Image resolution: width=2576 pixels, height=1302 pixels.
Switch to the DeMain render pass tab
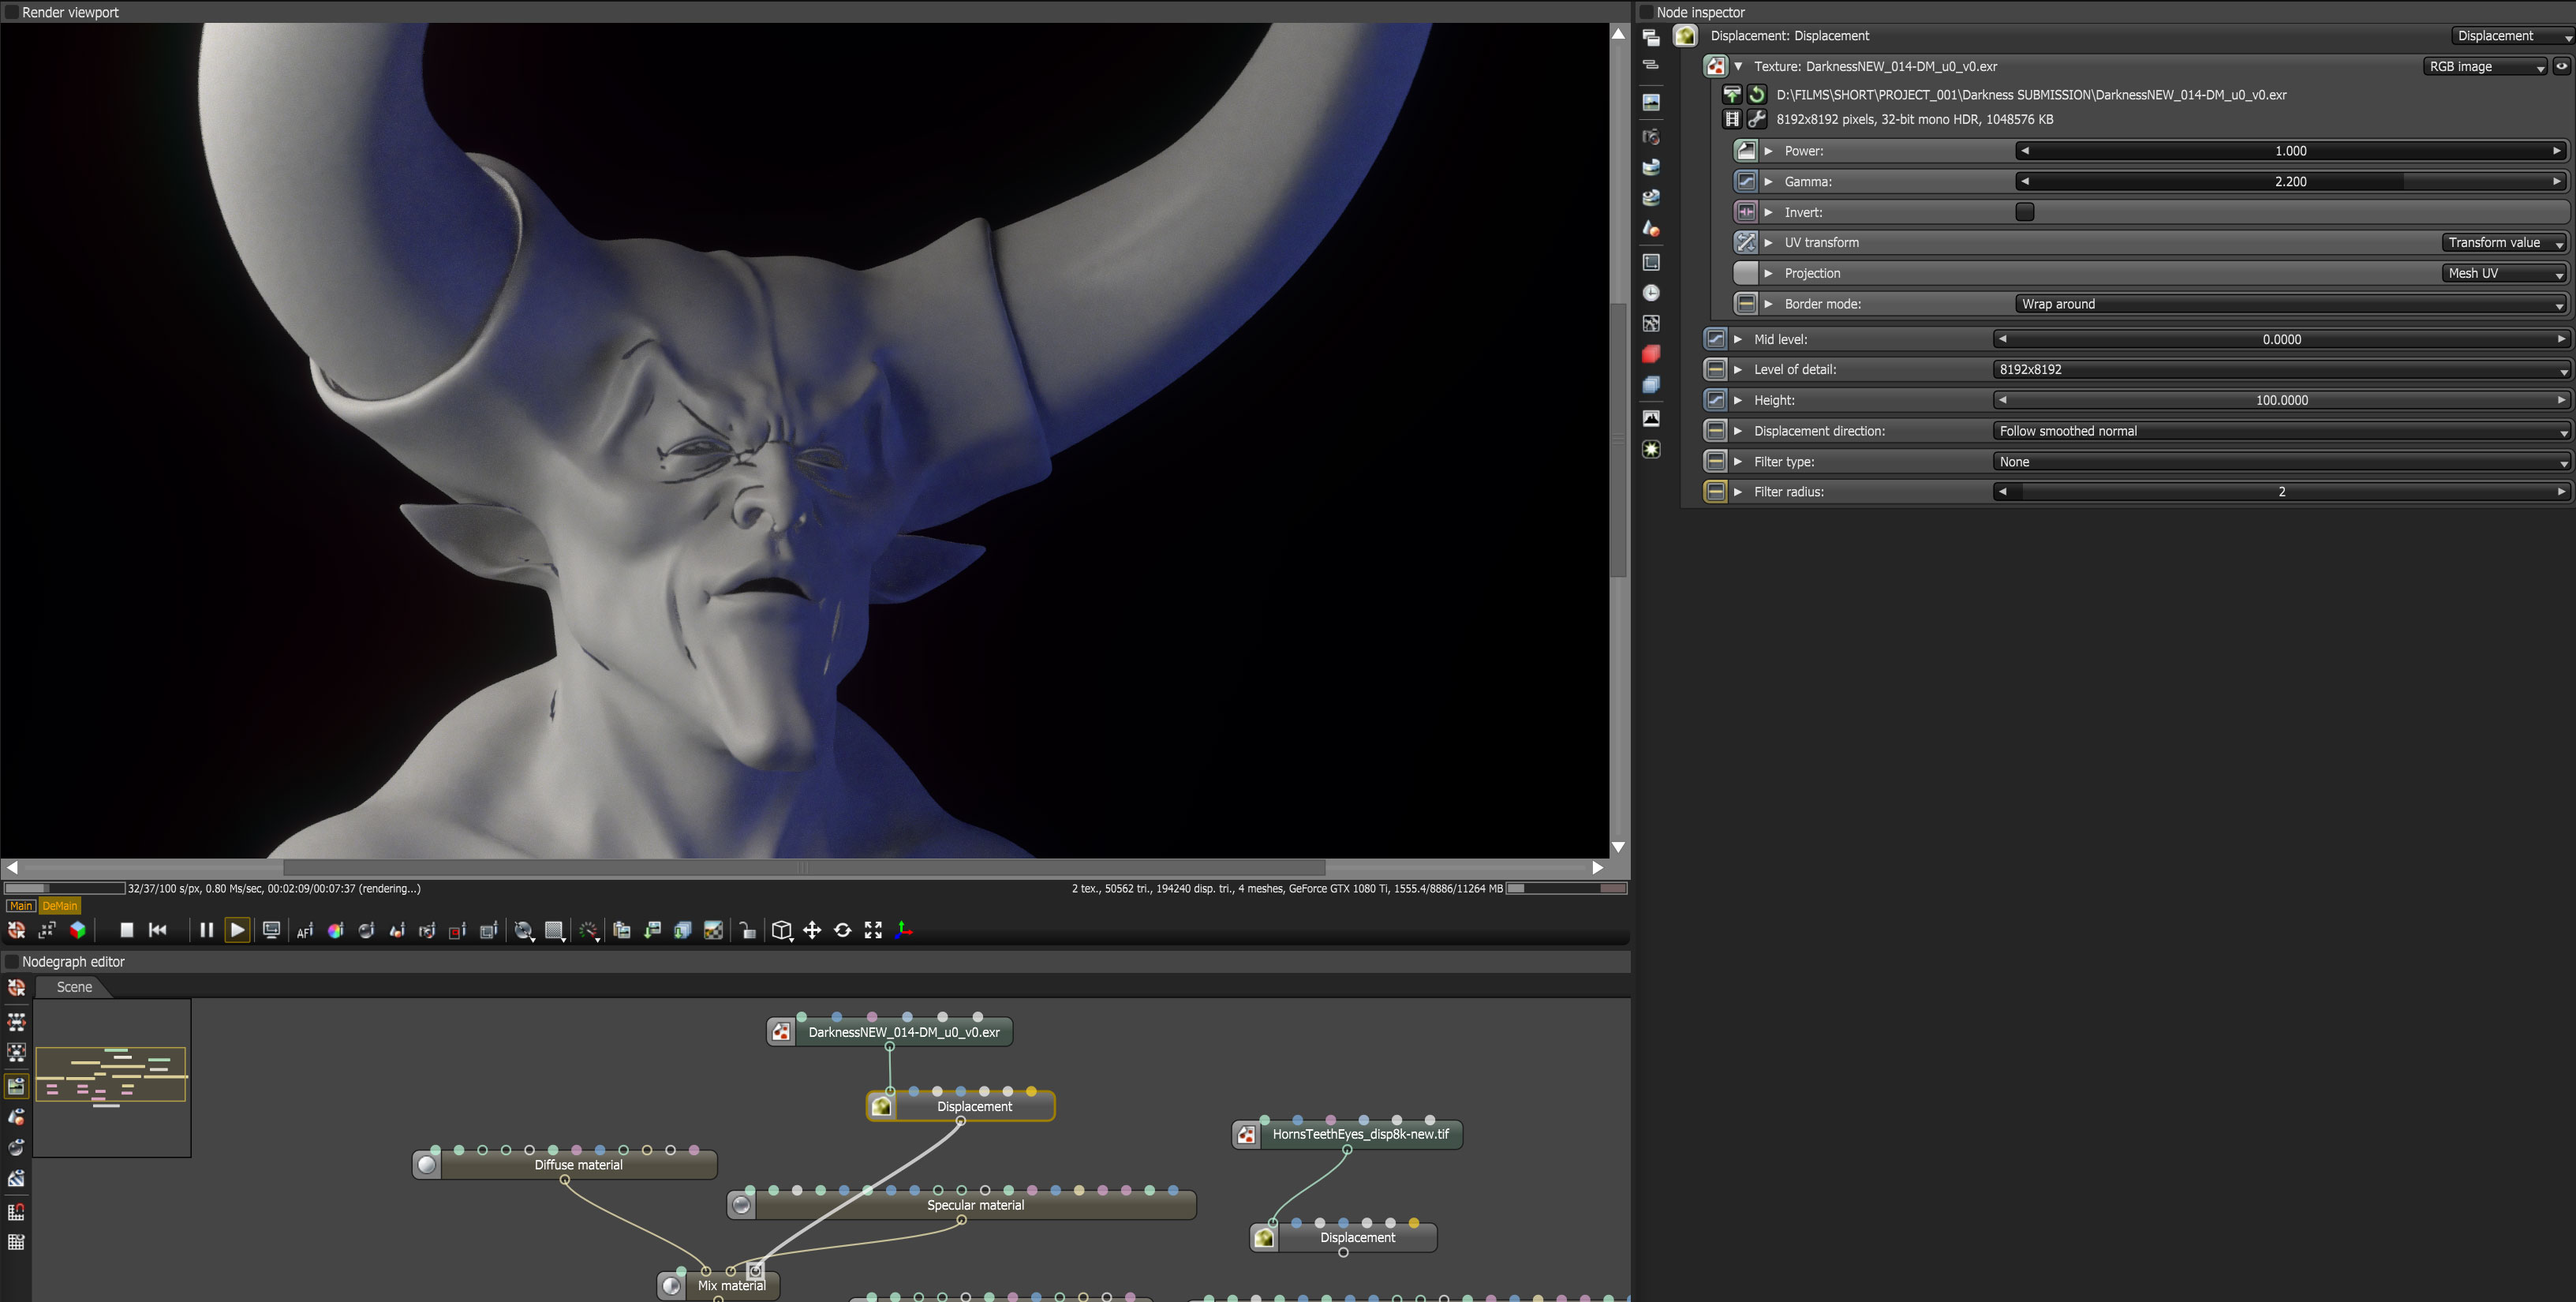(59, 906)
